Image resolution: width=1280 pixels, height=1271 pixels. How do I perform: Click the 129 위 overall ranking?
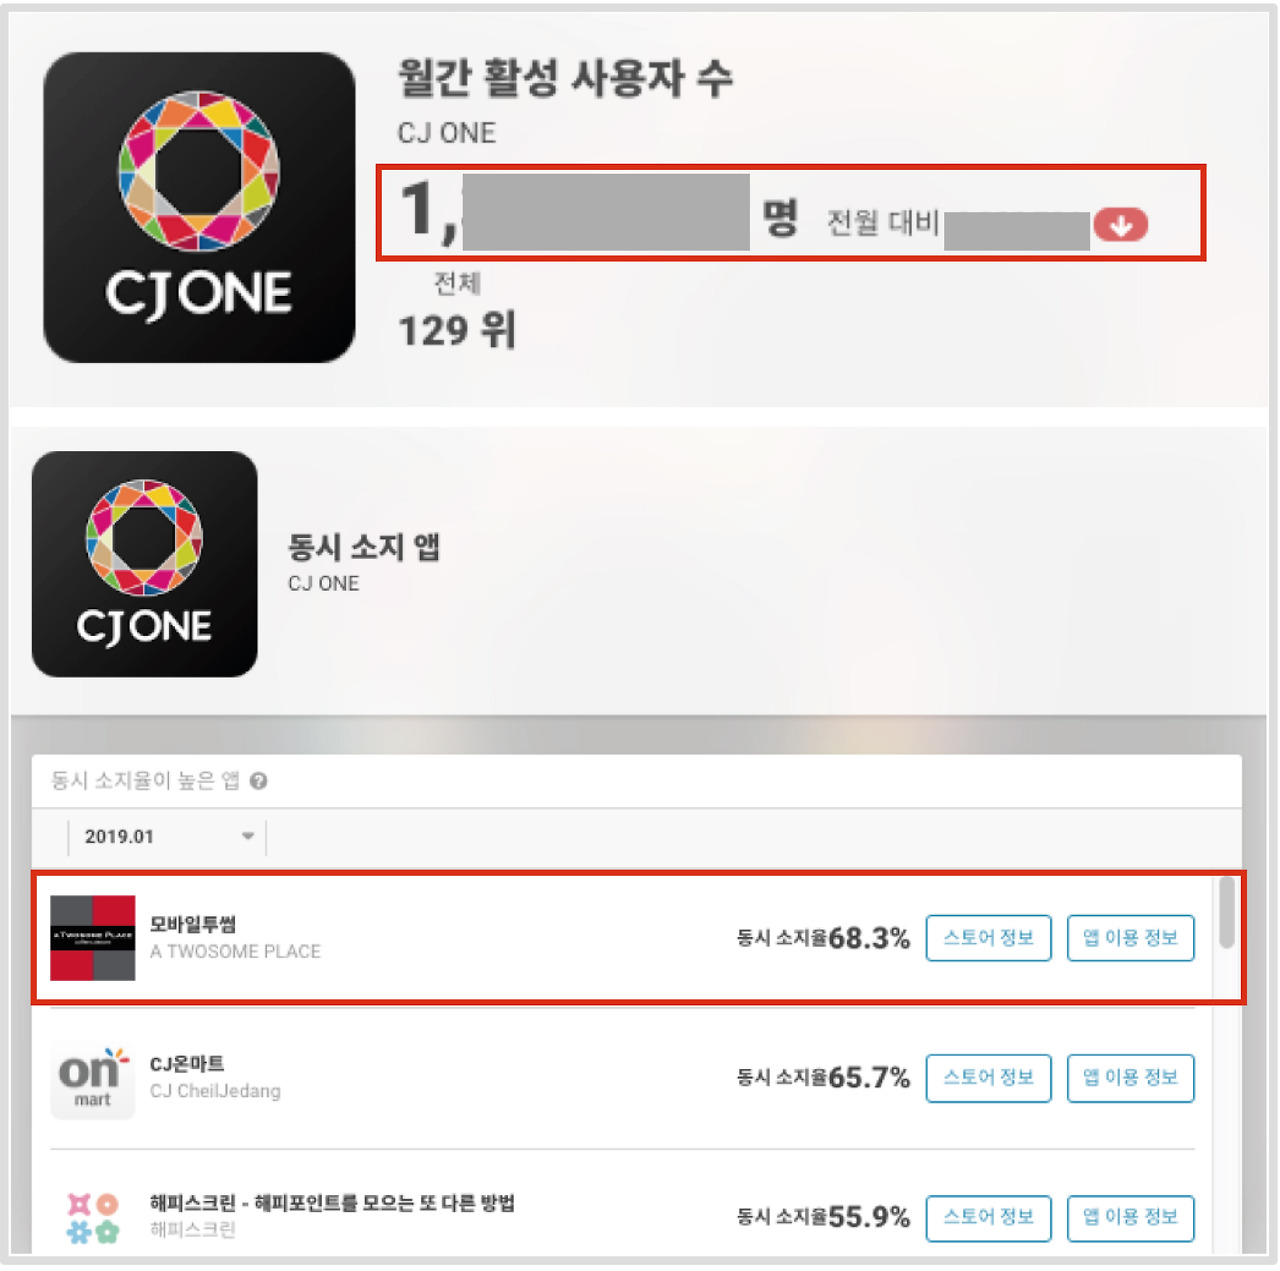pos(457,330)
